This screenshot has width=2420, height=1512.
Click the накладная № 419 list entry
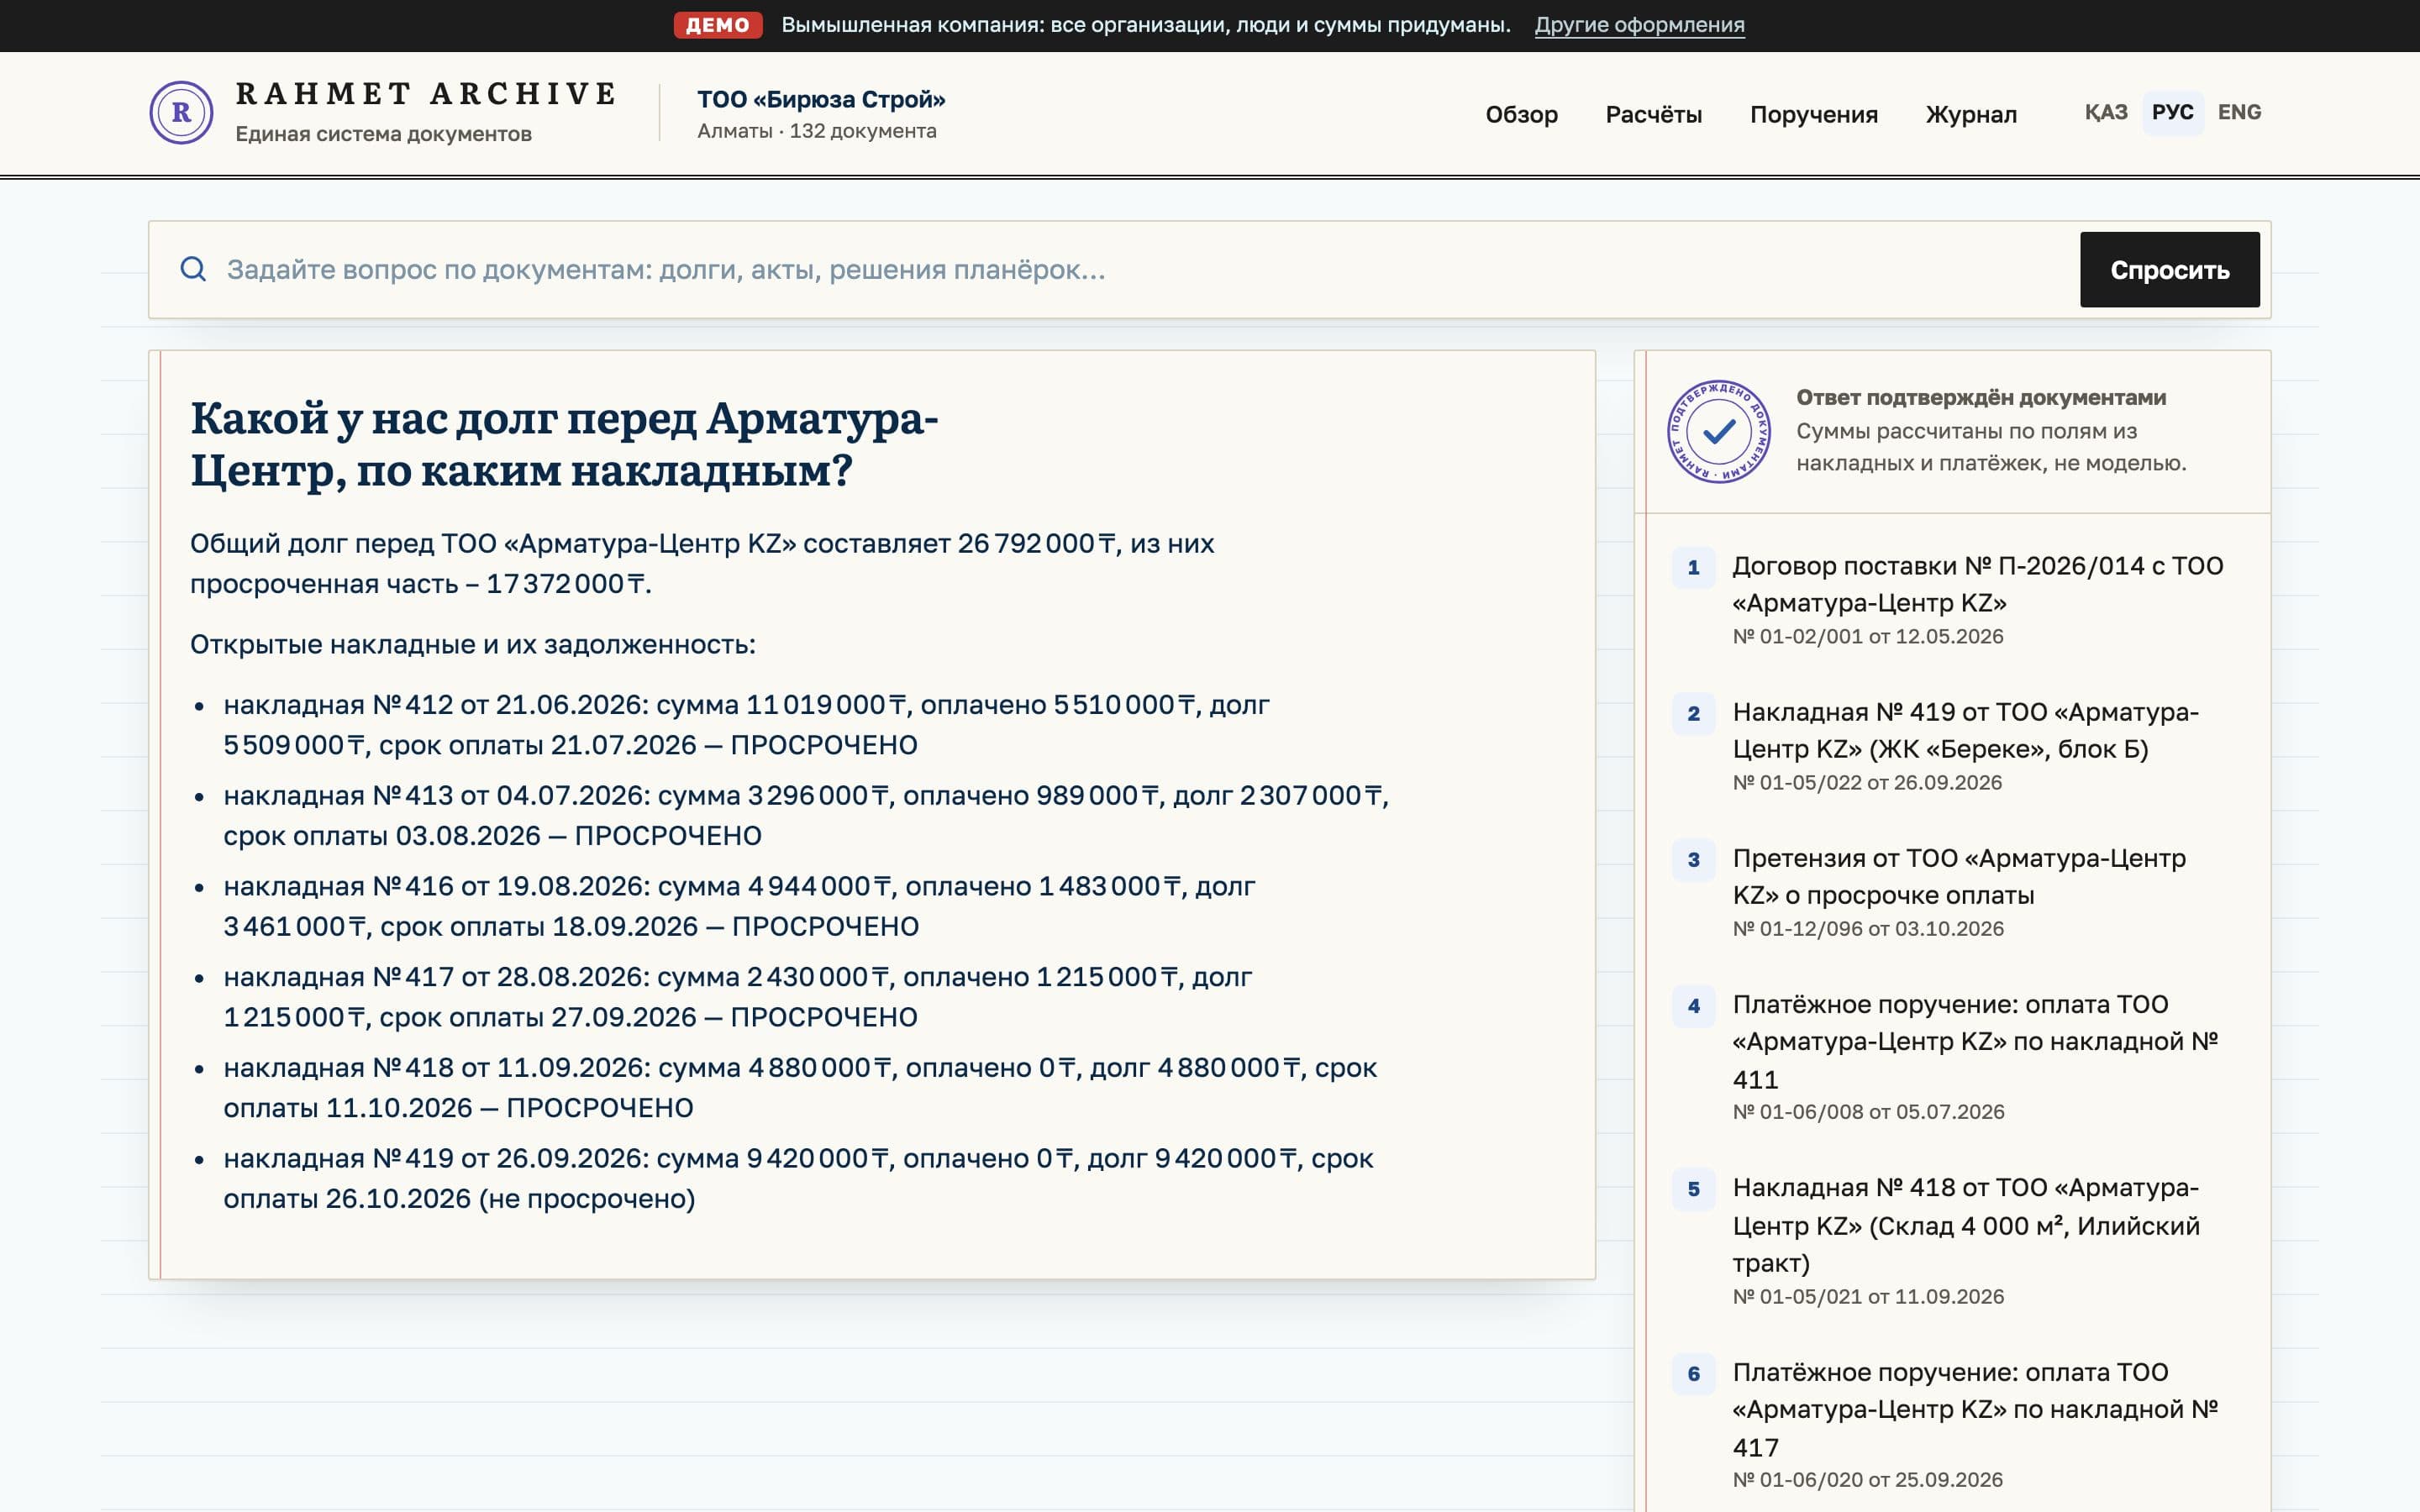[798, 1178]
